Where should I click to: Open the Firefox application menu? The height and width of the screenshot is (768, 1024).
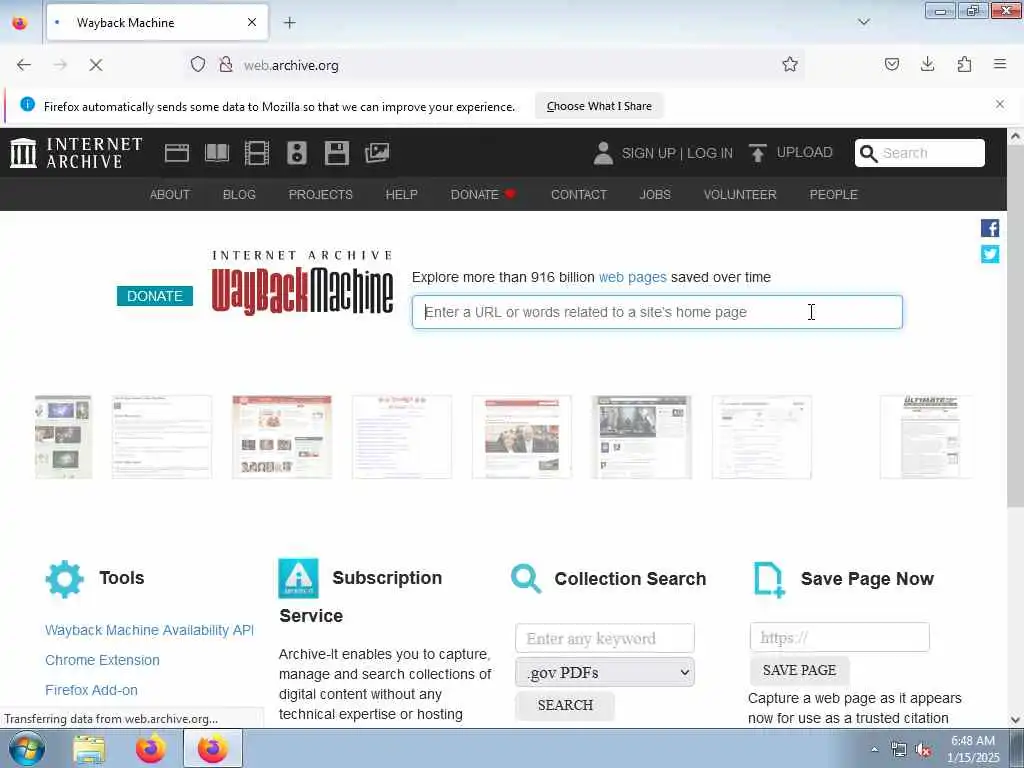click(x=999, y=64)
